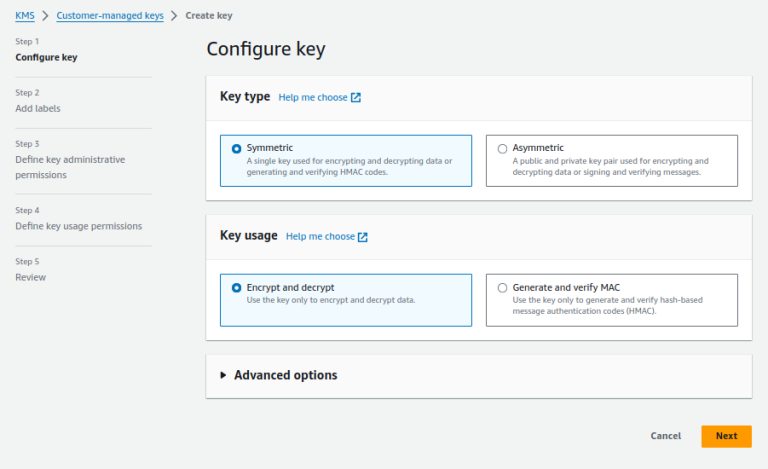The height and width of the screenshot is (469, 768).
Task: Click the orange Next button
Action: pos(726,436)
